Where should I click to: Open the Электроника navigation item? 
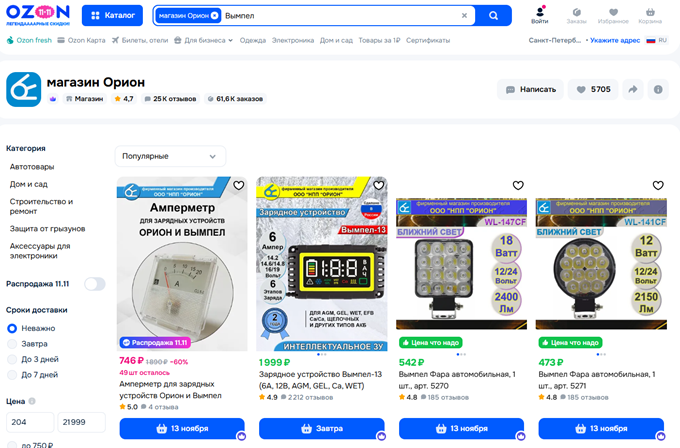click(293, 40)
